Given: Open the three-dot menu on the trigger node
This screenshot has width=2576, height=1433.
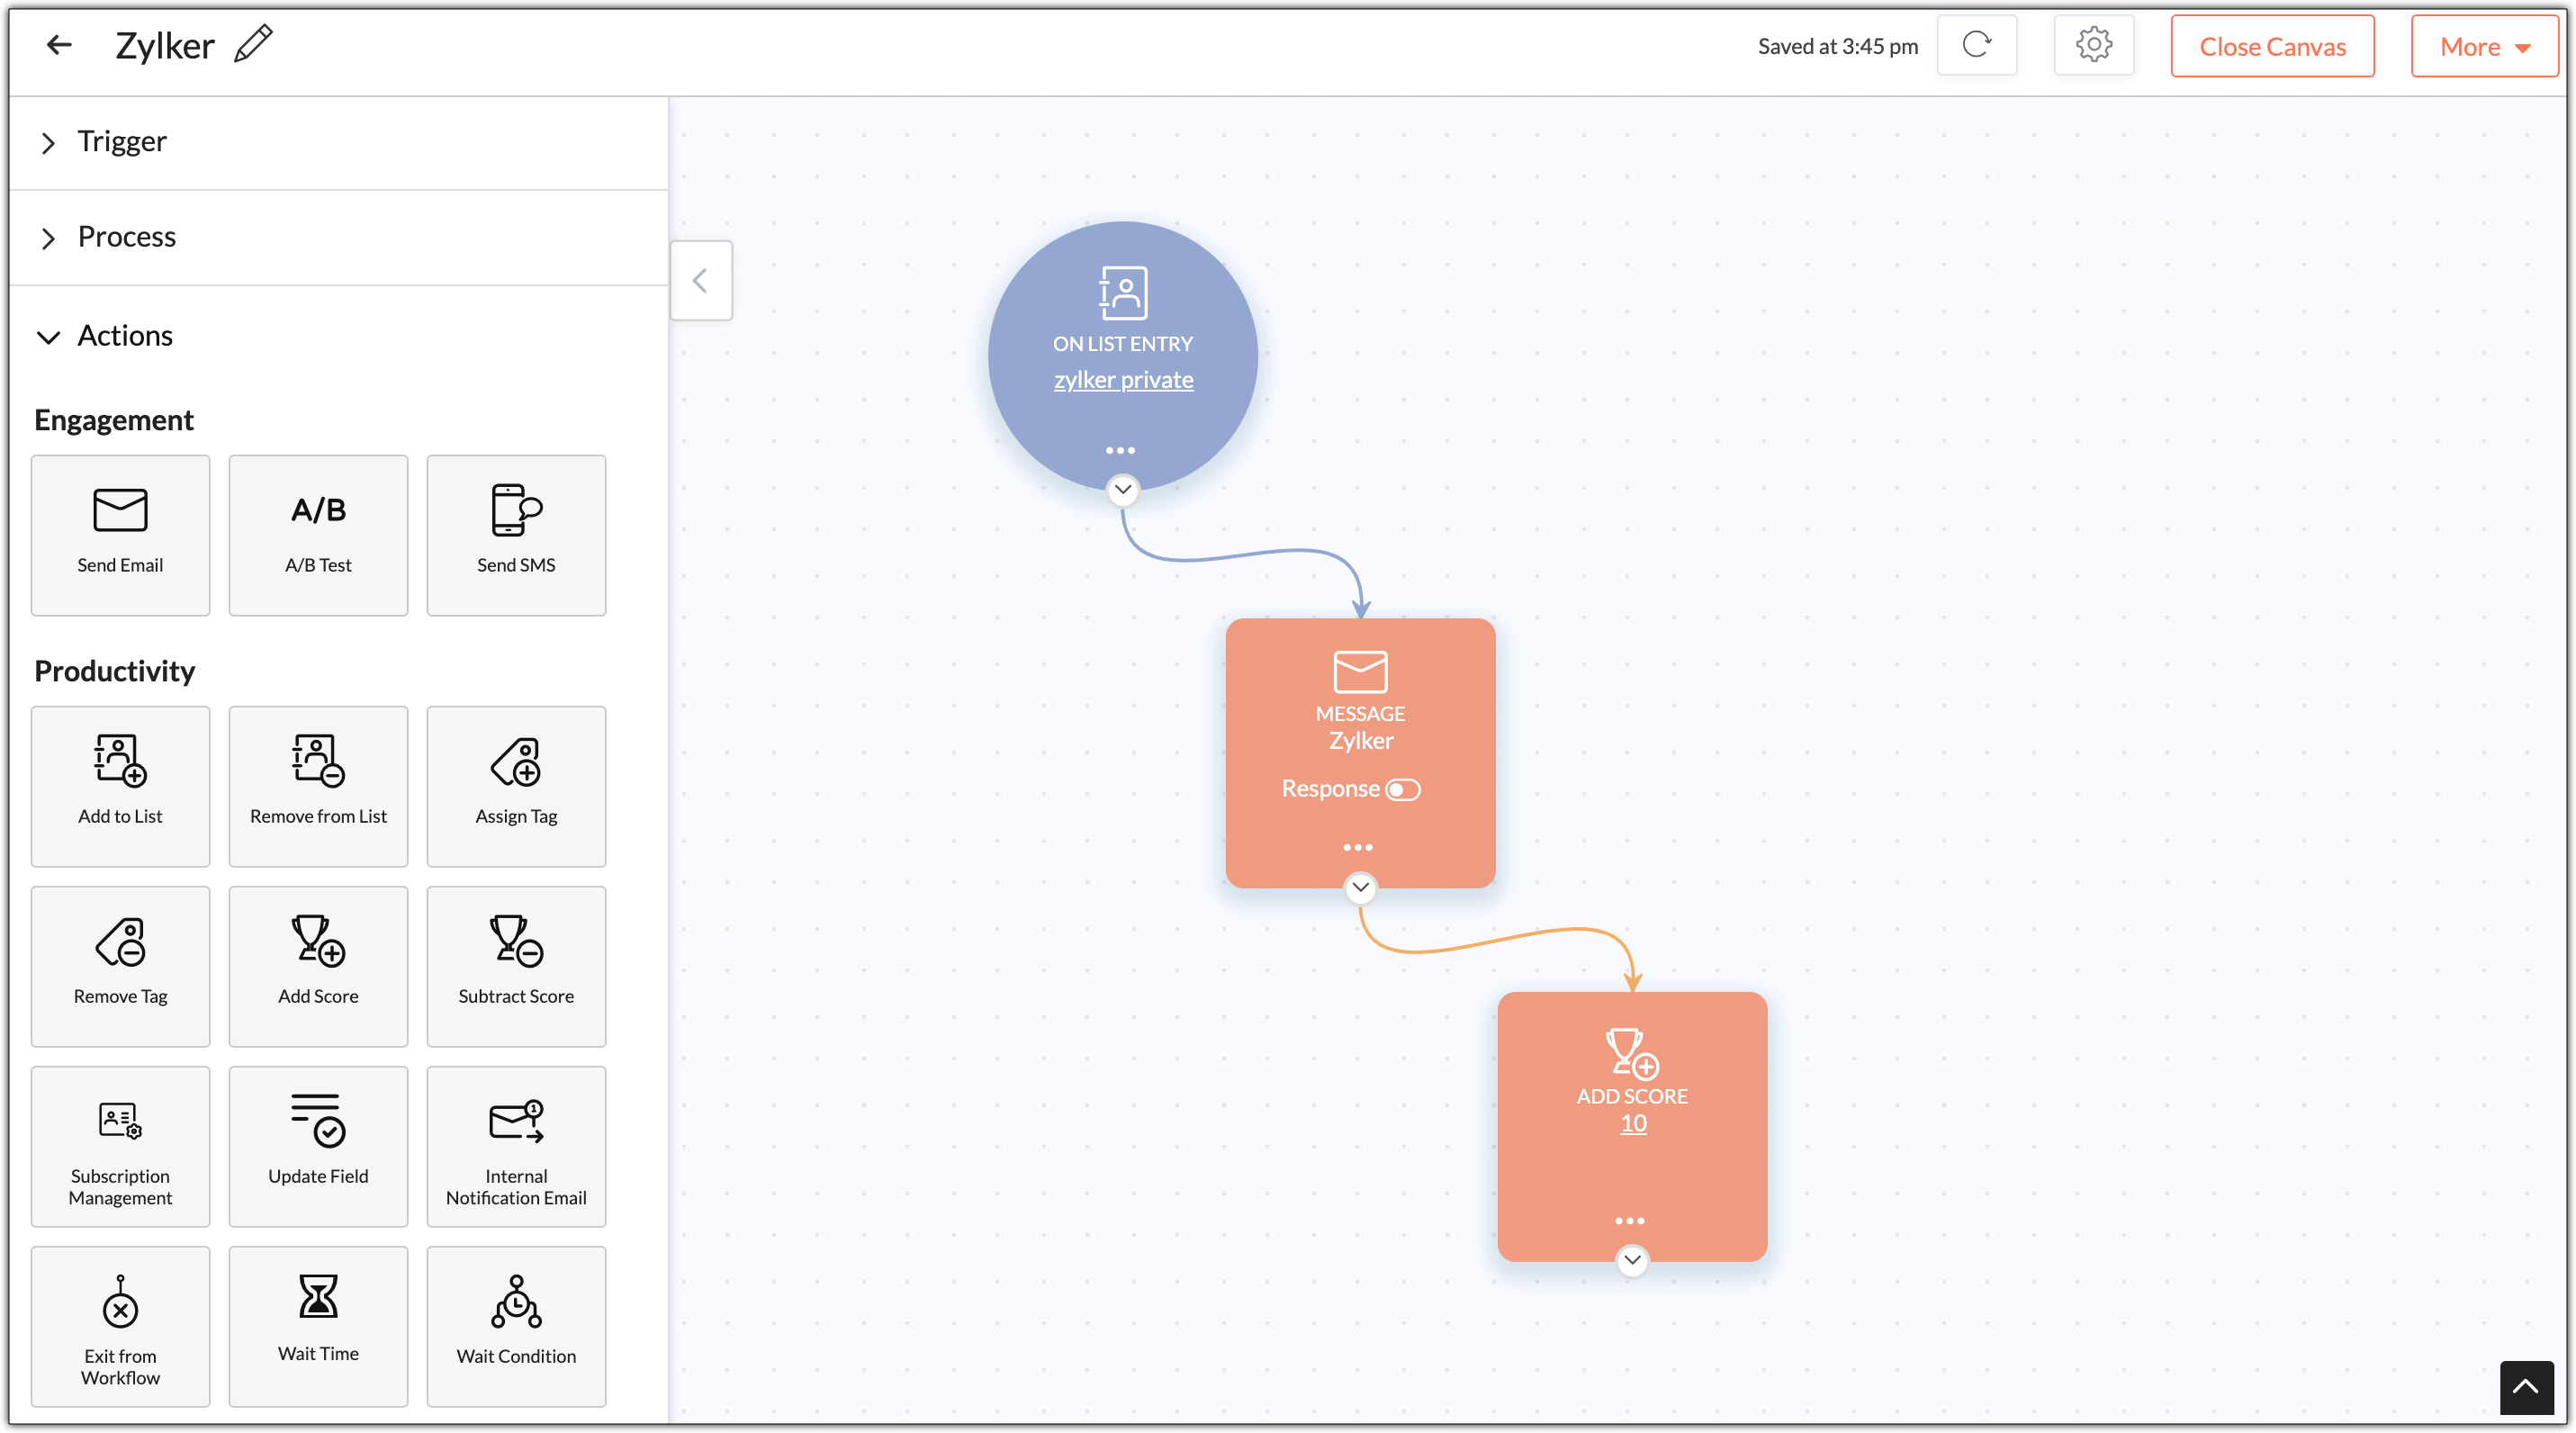Looking at the screenshot, I should pos(1120,451).
